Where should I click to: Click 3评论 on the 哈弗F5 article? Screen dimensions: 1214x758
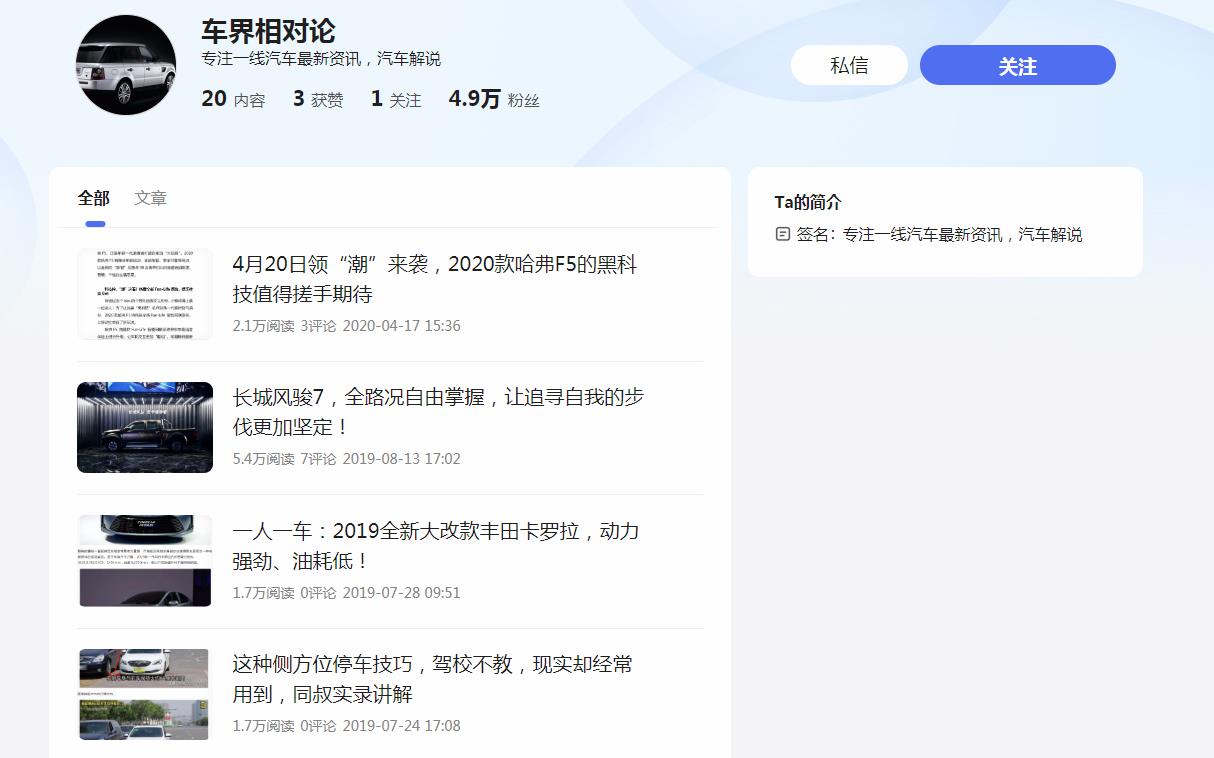(319, 326)
